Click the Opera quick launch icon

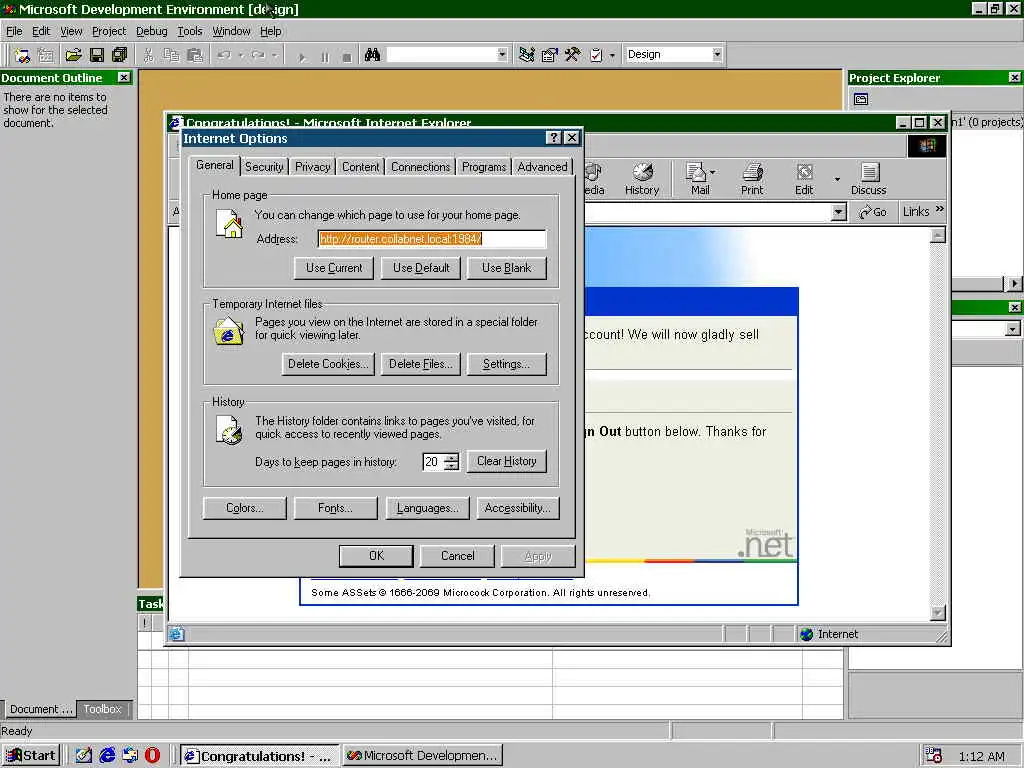coord(152,755)
